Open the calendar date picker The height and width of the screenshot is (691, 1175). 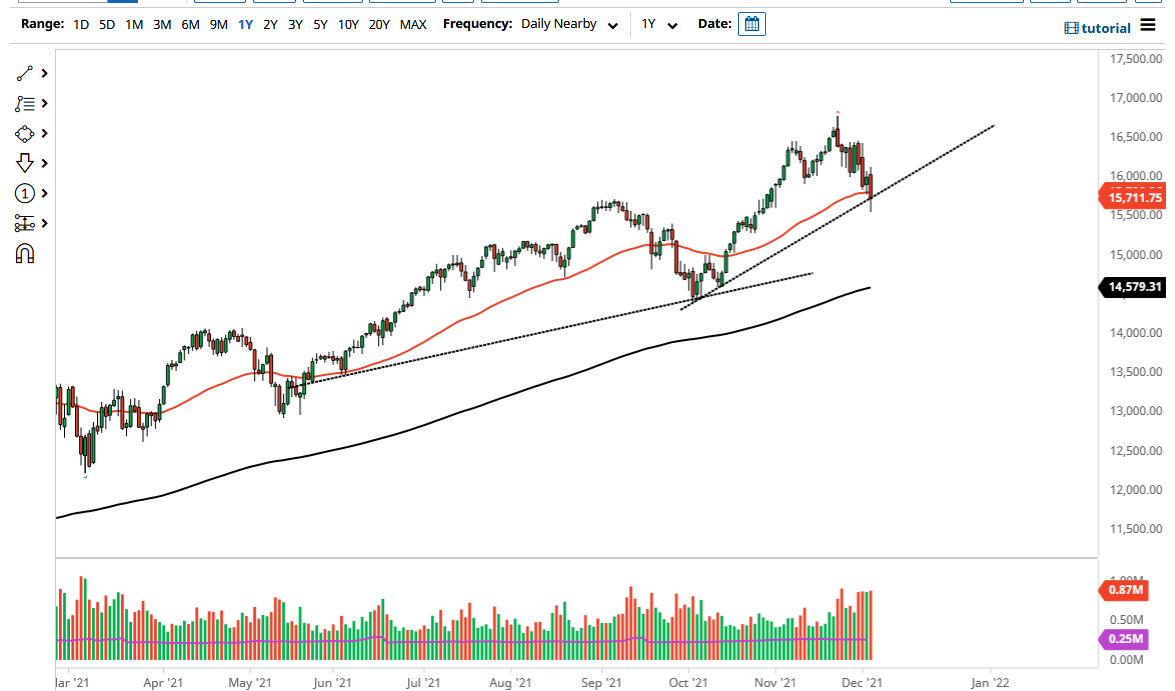(x=752, y=23)
